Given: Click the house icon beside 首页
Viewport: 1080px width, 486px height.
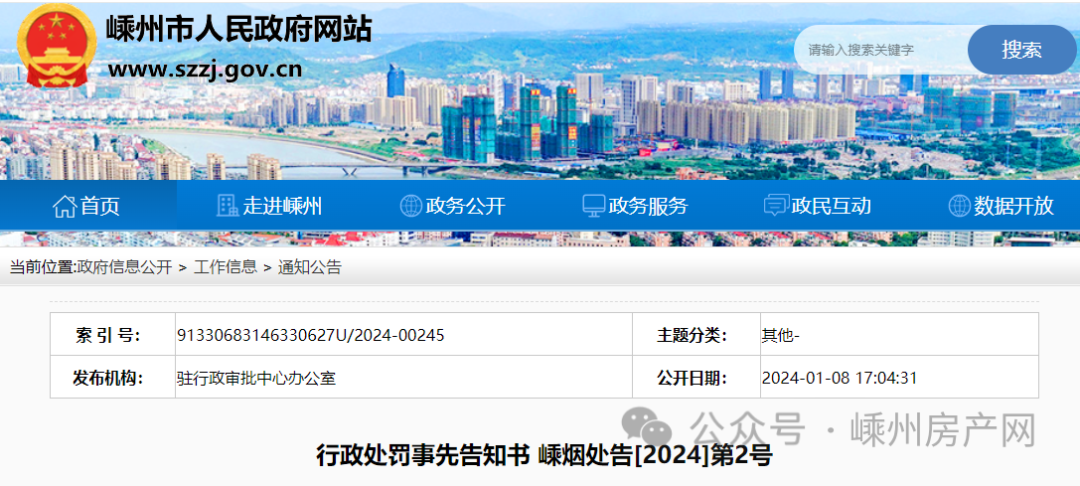Looking at the screenshot, I should [x=65, y=206].
